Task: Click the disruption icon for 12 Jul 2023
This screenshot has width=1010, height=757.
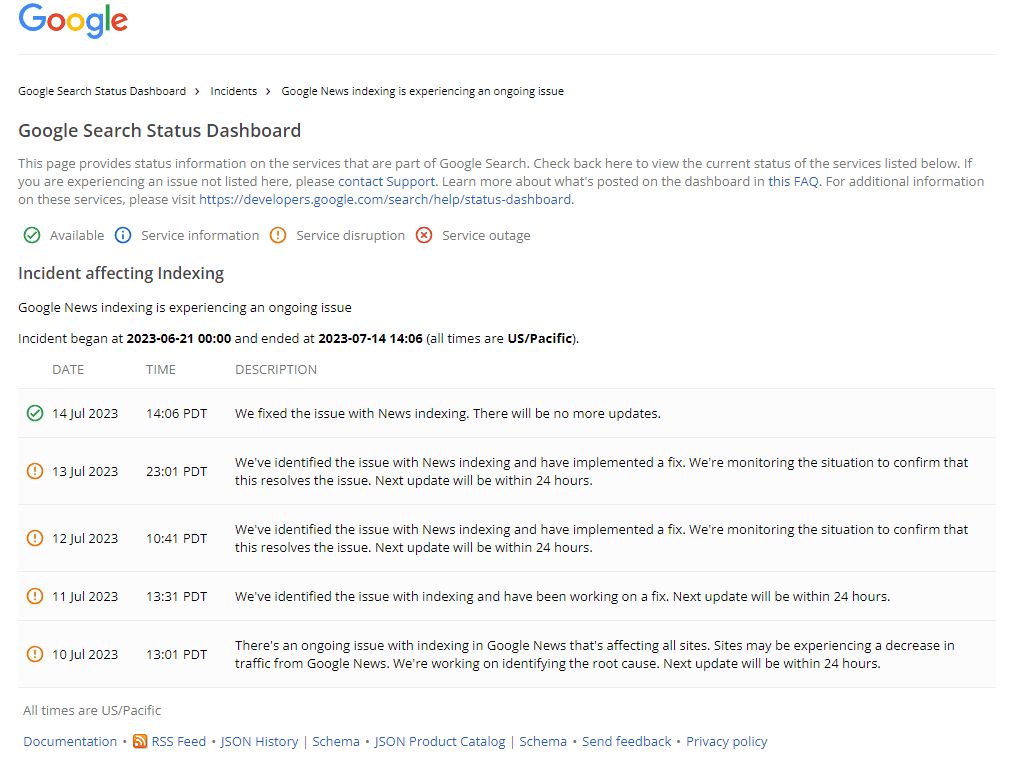Action: coord(35,538)
